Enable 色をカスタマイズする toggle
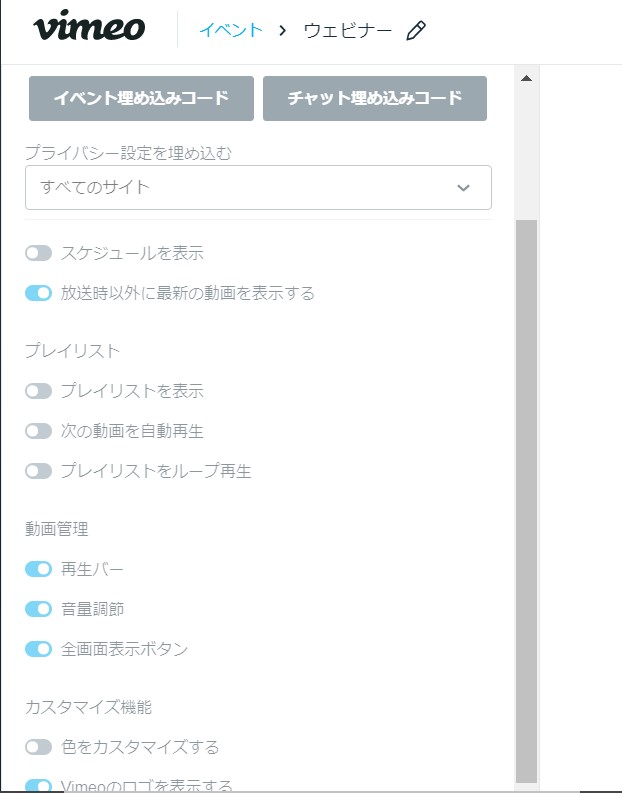 (x=38, y=747)
